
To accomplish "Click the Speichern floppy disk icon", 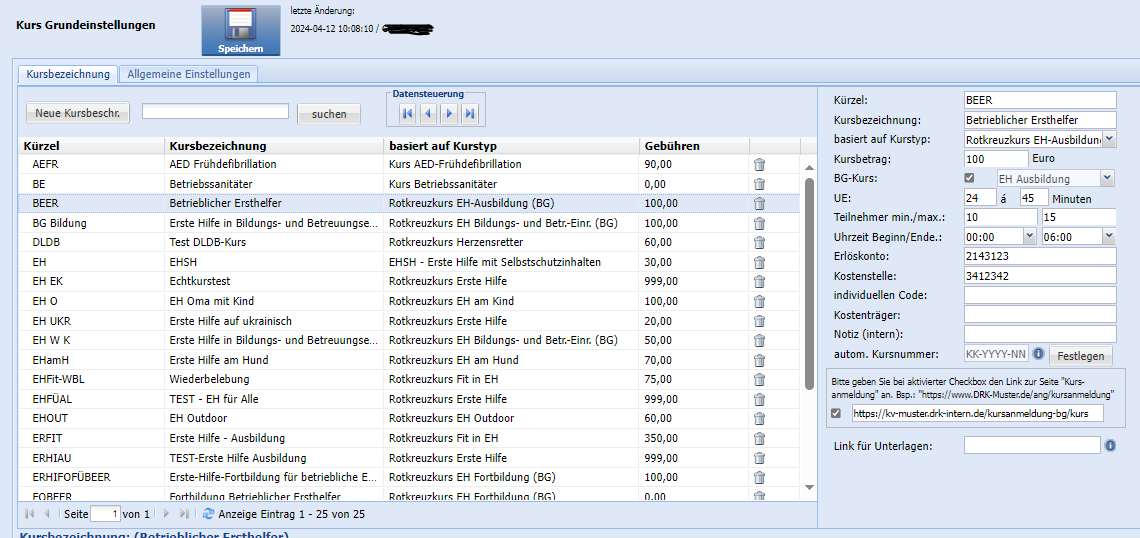I will (240, 24).
